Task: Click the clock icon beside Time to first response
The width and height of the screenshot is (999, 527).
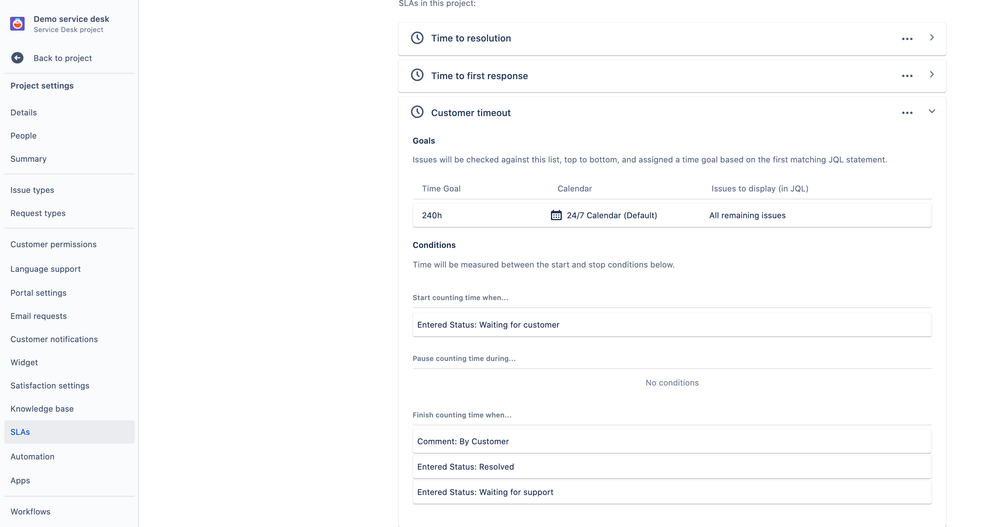Action: [417, 75]
